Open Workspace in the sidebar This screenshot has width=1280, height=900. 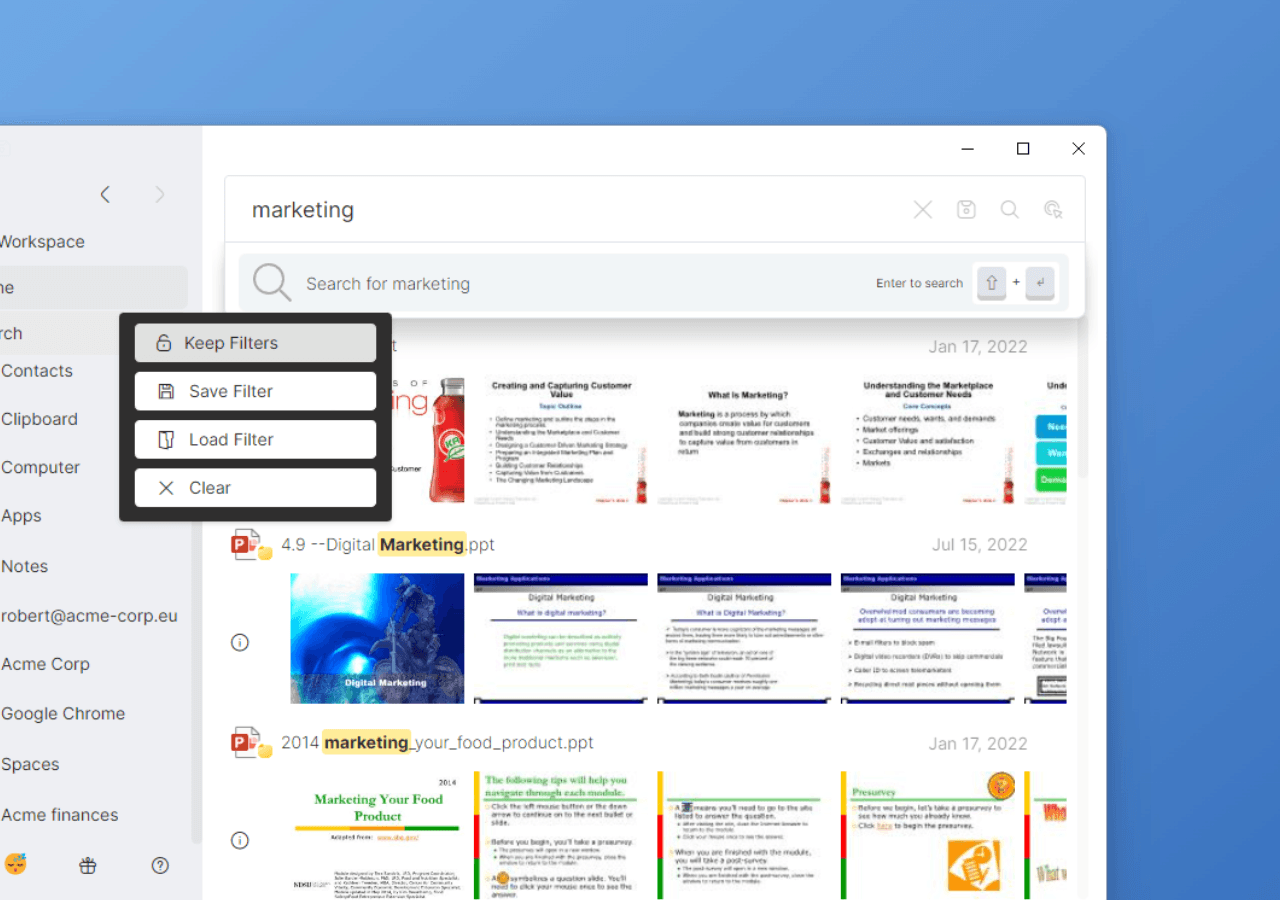point(42,242)
